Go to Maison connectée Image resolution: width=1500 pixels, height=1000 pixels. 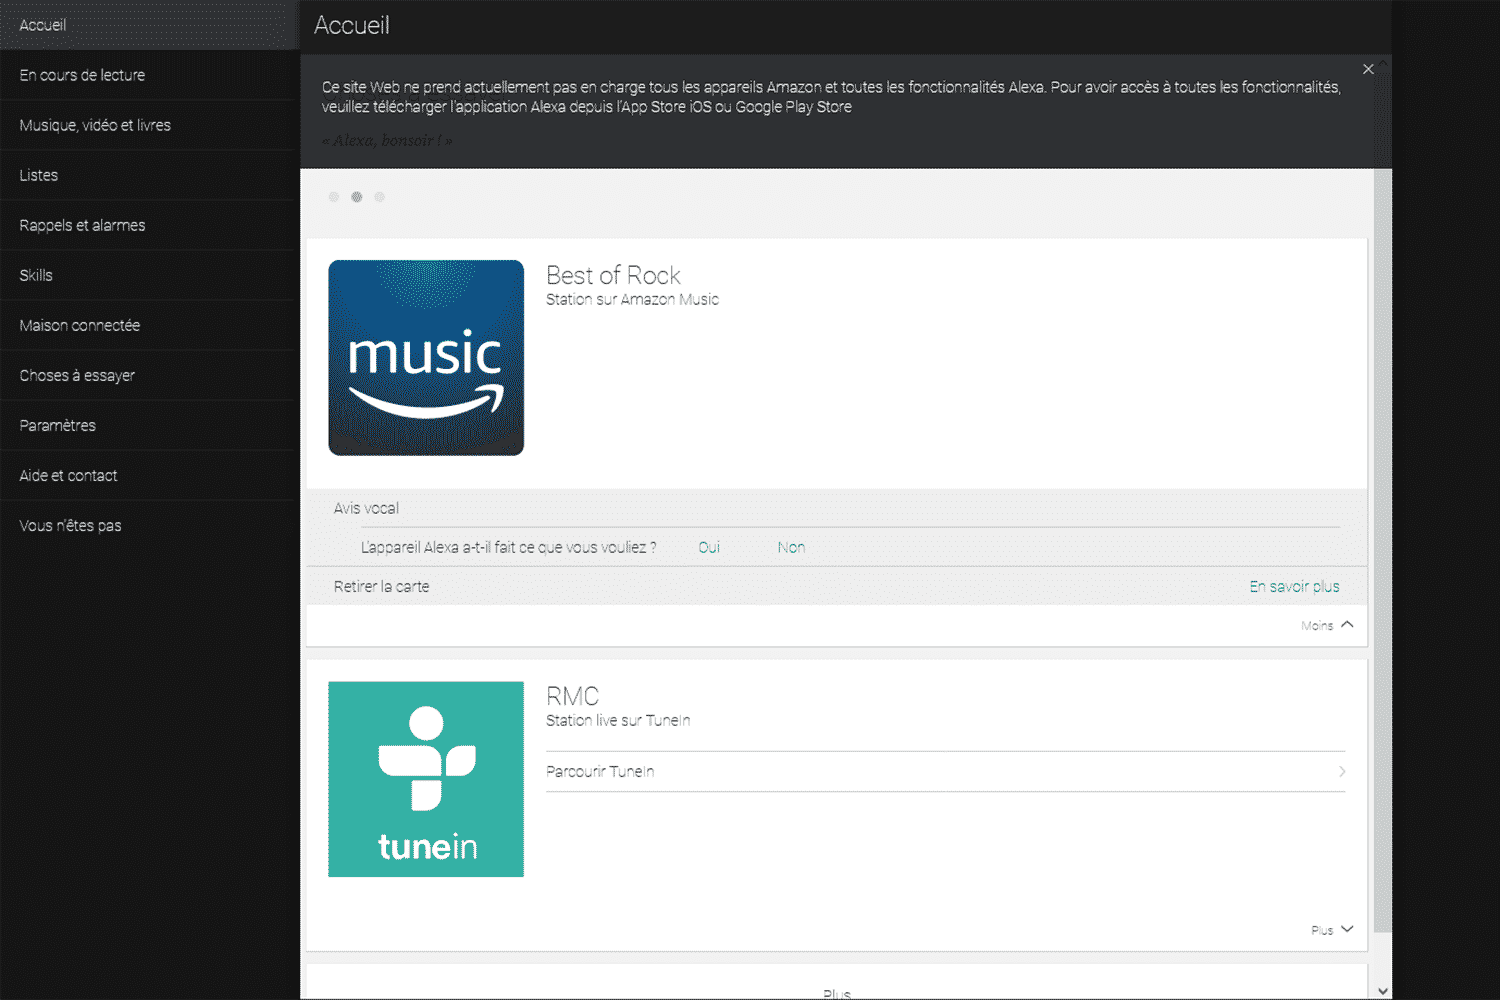(150, 325)
